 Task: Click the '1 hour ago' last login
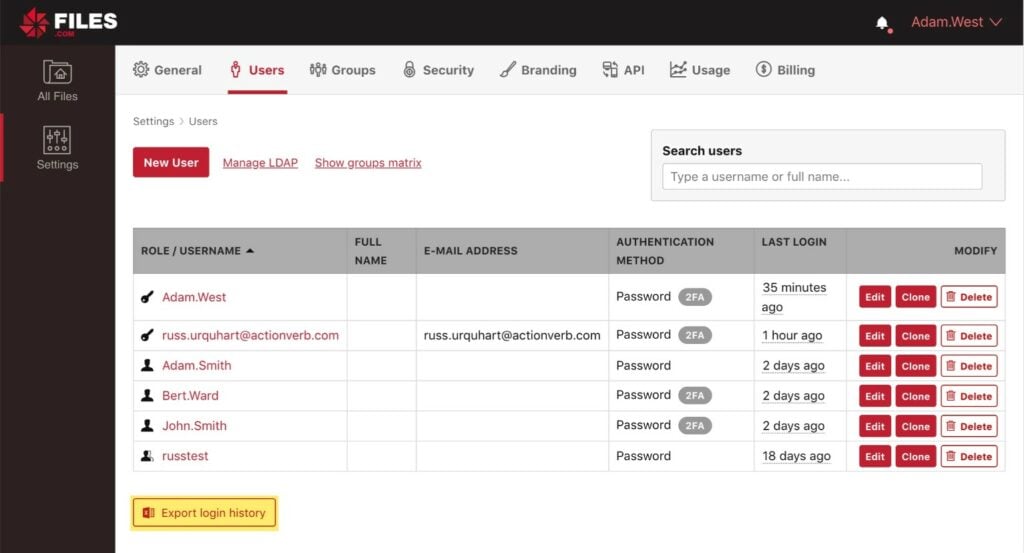pos(792,336)
